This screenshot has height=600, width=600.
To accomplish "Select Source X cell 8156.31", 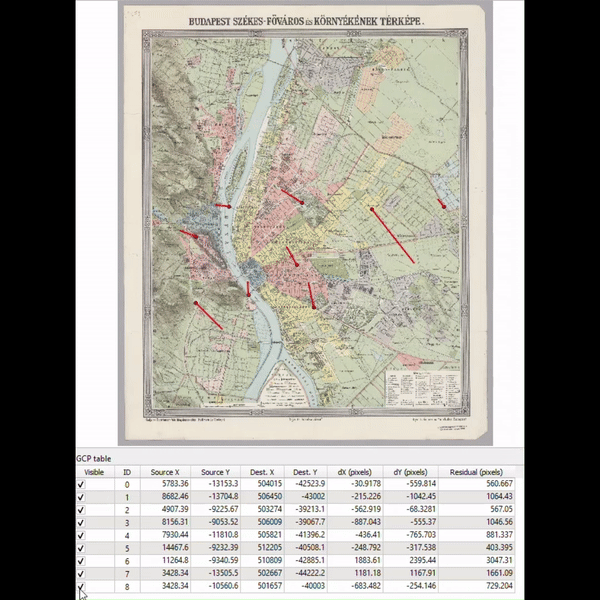I will [x=175, y=522].
